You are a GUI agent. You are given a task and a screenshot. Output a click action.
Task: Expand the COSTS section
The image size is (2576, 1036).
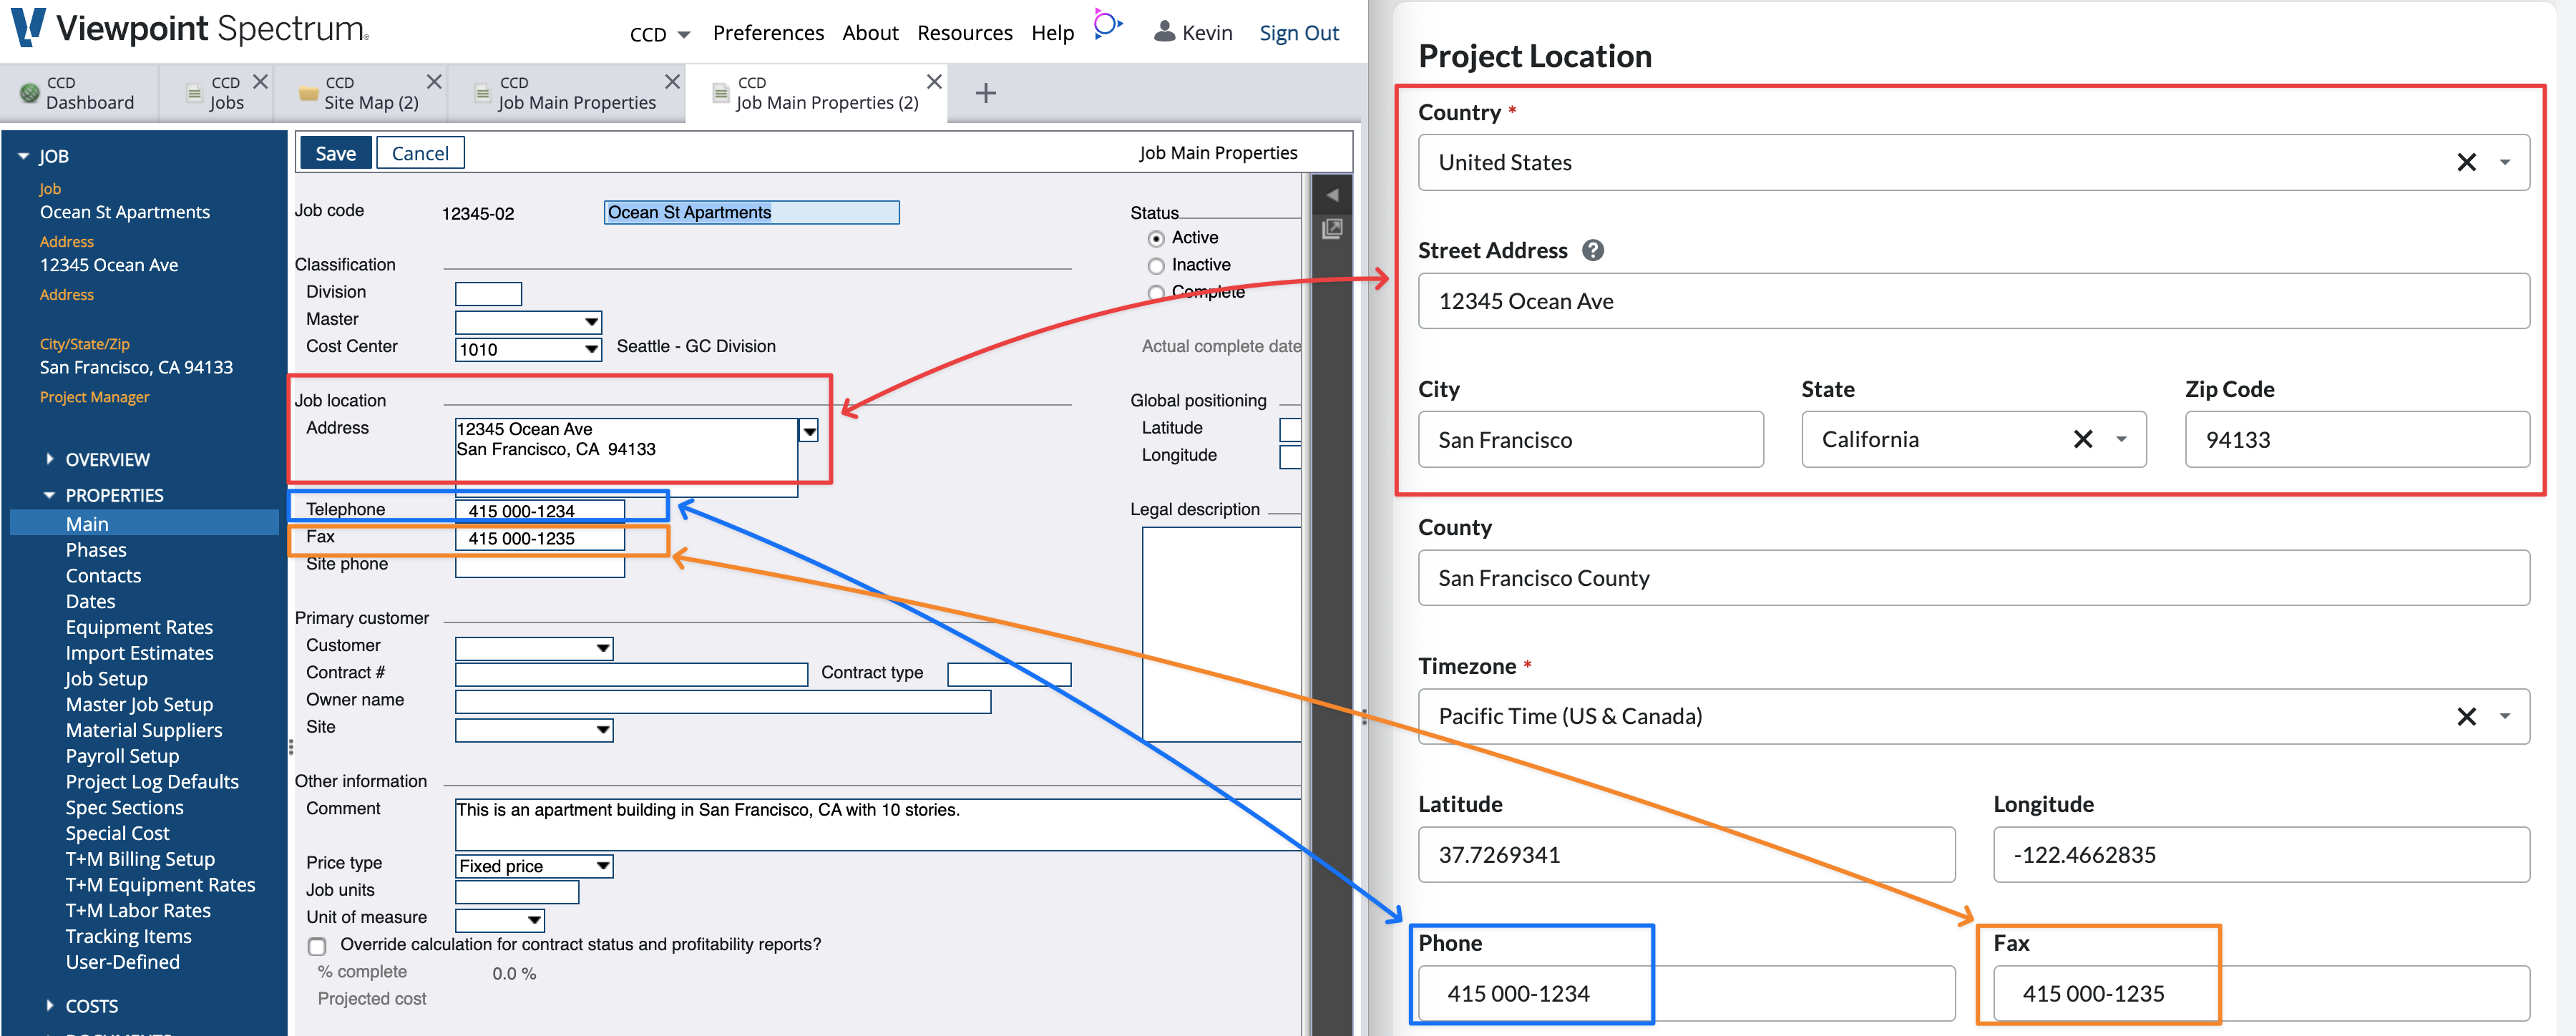[x=50, y=1006]
